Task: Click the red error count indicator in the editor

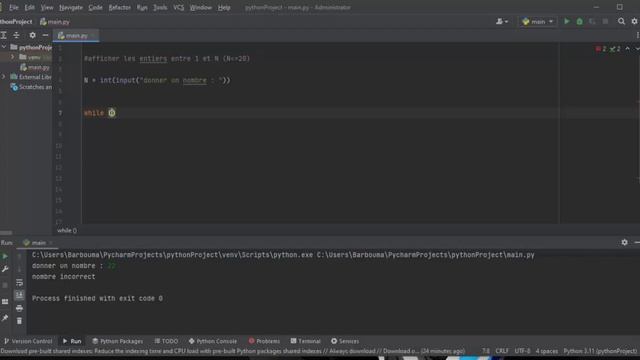Action: [x=601, y=49]
